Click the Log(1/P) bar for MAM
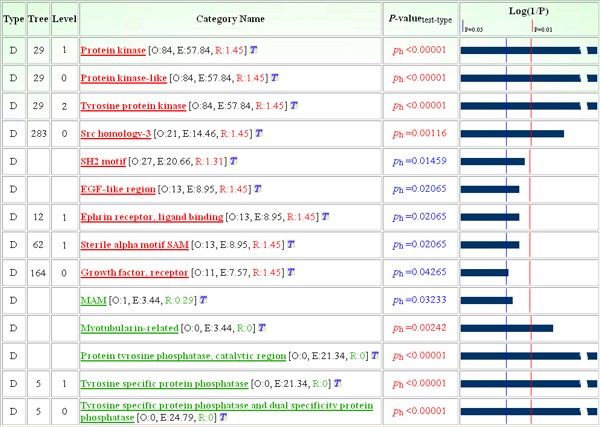Screen dimensions: 600x427 [x=487, y=300]
